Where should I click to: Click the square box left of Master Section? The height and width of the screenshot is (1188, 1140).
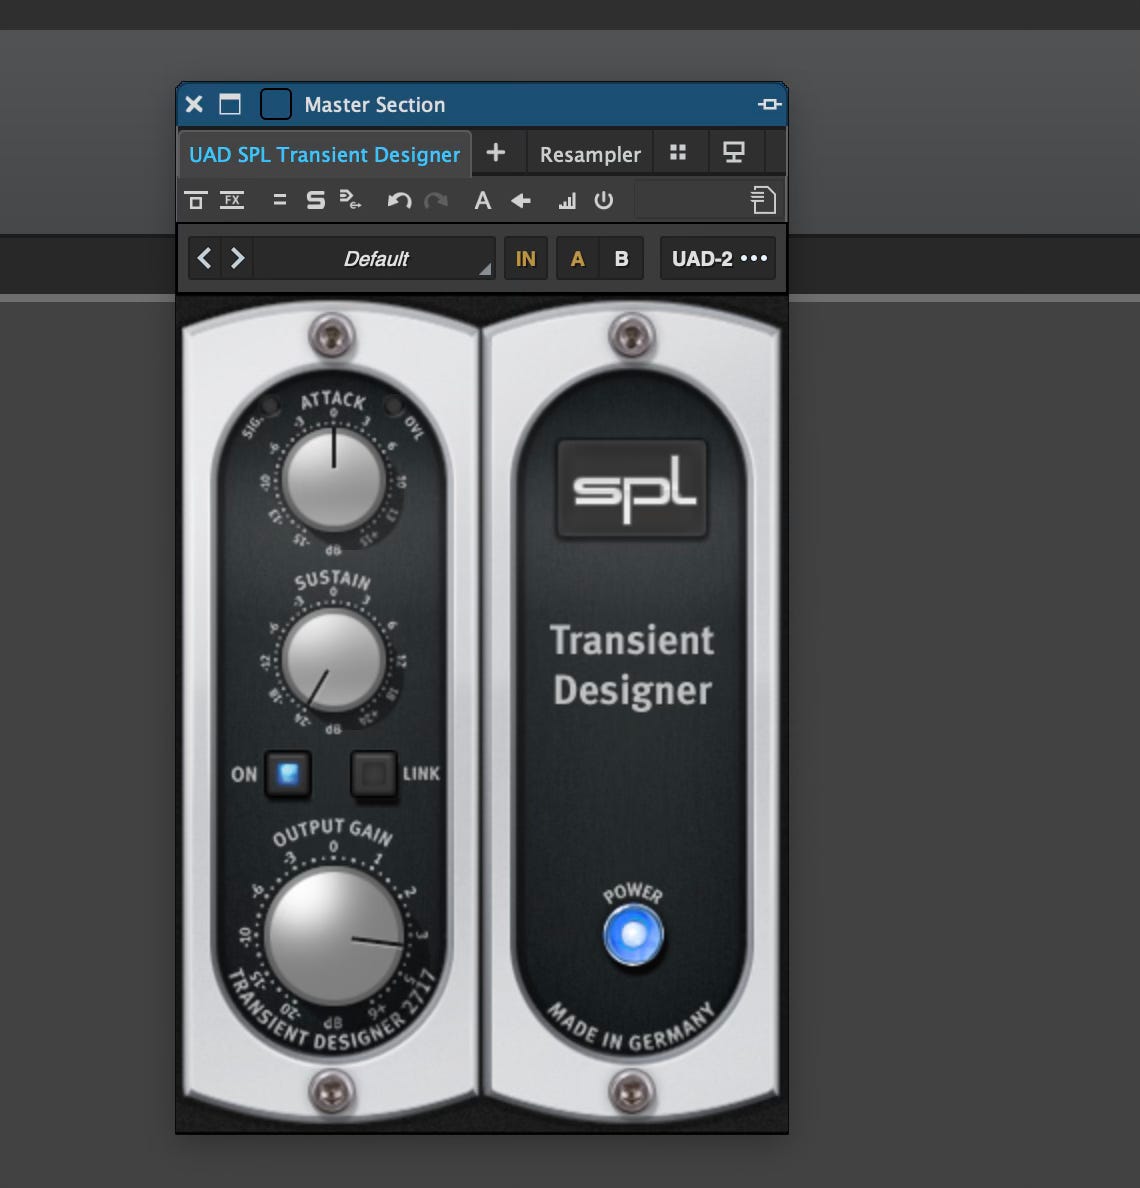click(276, 104)
